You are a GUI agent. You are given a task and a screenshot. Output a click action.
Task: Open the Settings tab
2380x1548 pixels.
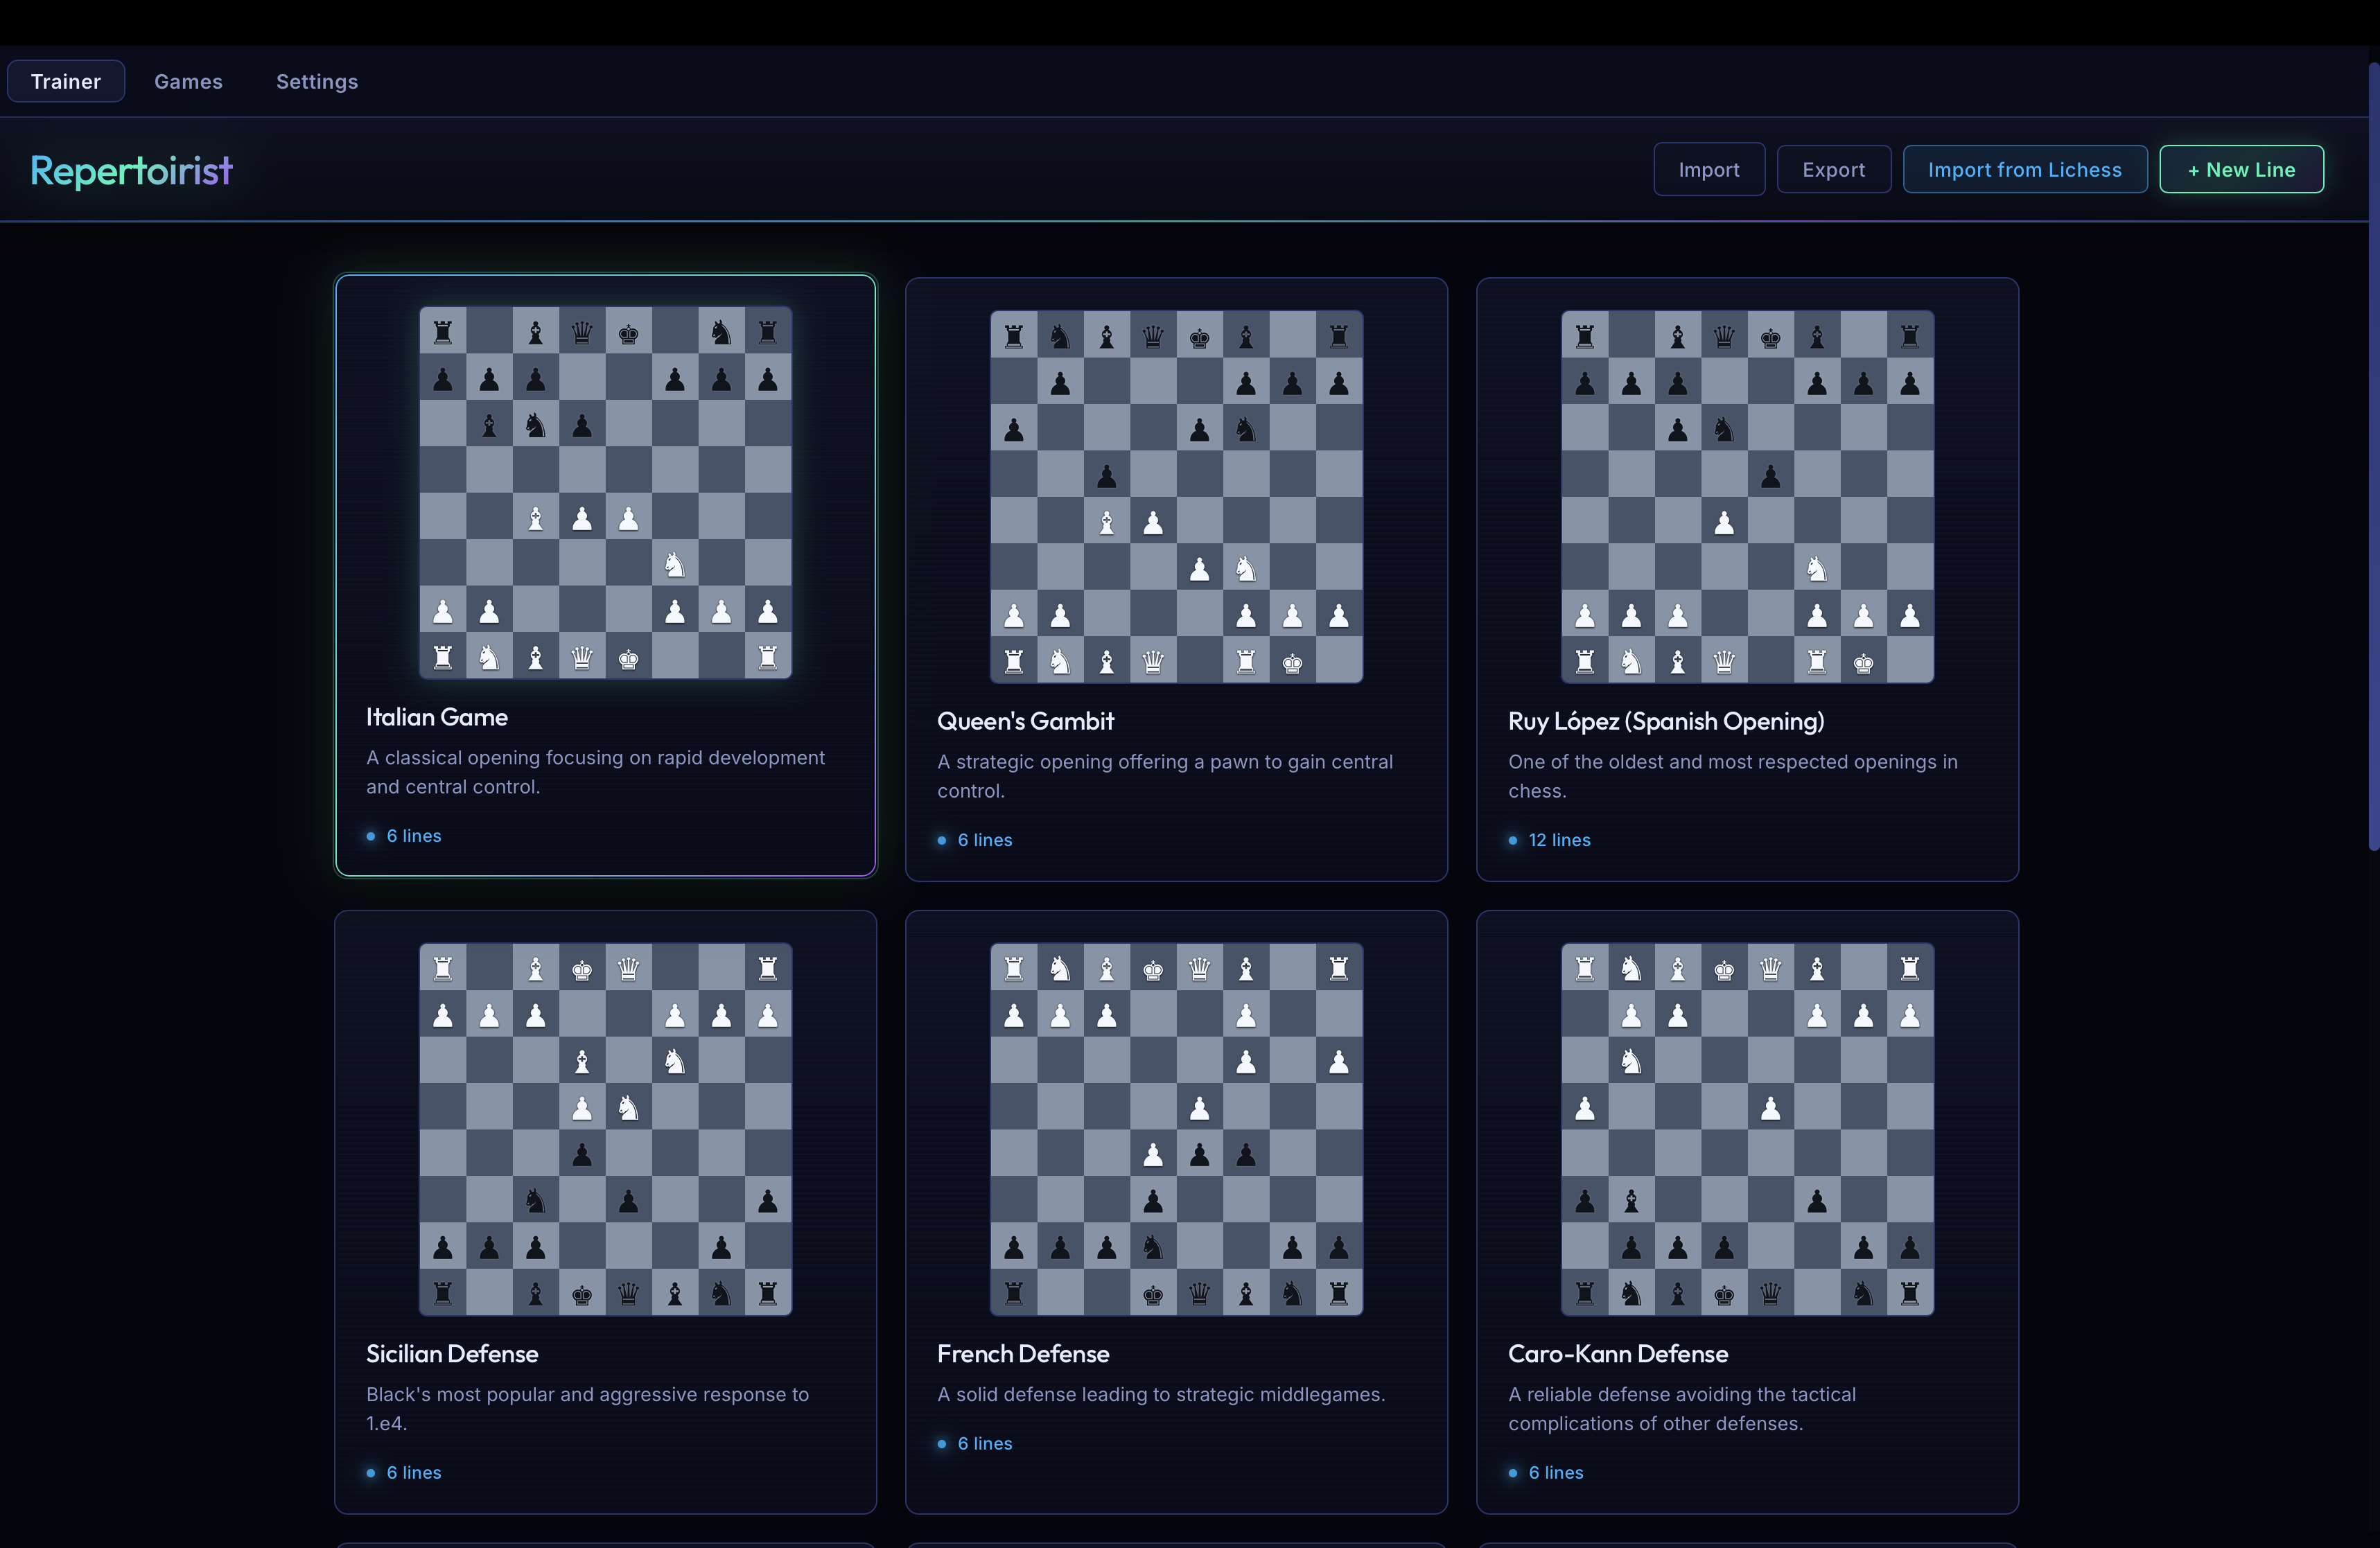pyautogui.click(x=317, y=81)
